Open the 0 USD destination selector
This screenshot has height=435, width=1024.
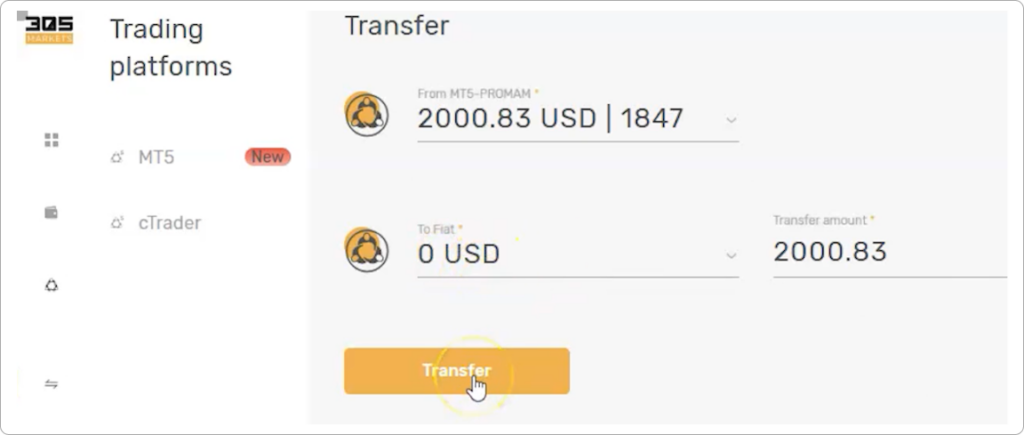(x=578, y=253)
